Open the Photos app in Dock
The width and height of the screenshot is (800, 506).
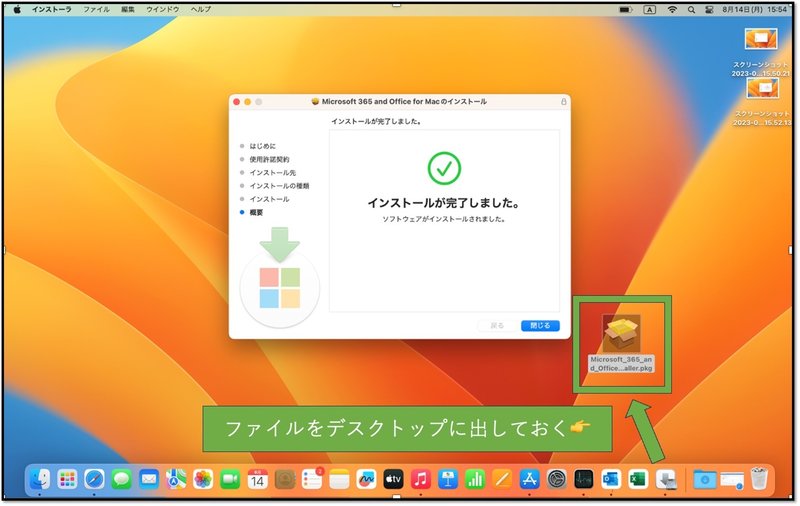203,479
